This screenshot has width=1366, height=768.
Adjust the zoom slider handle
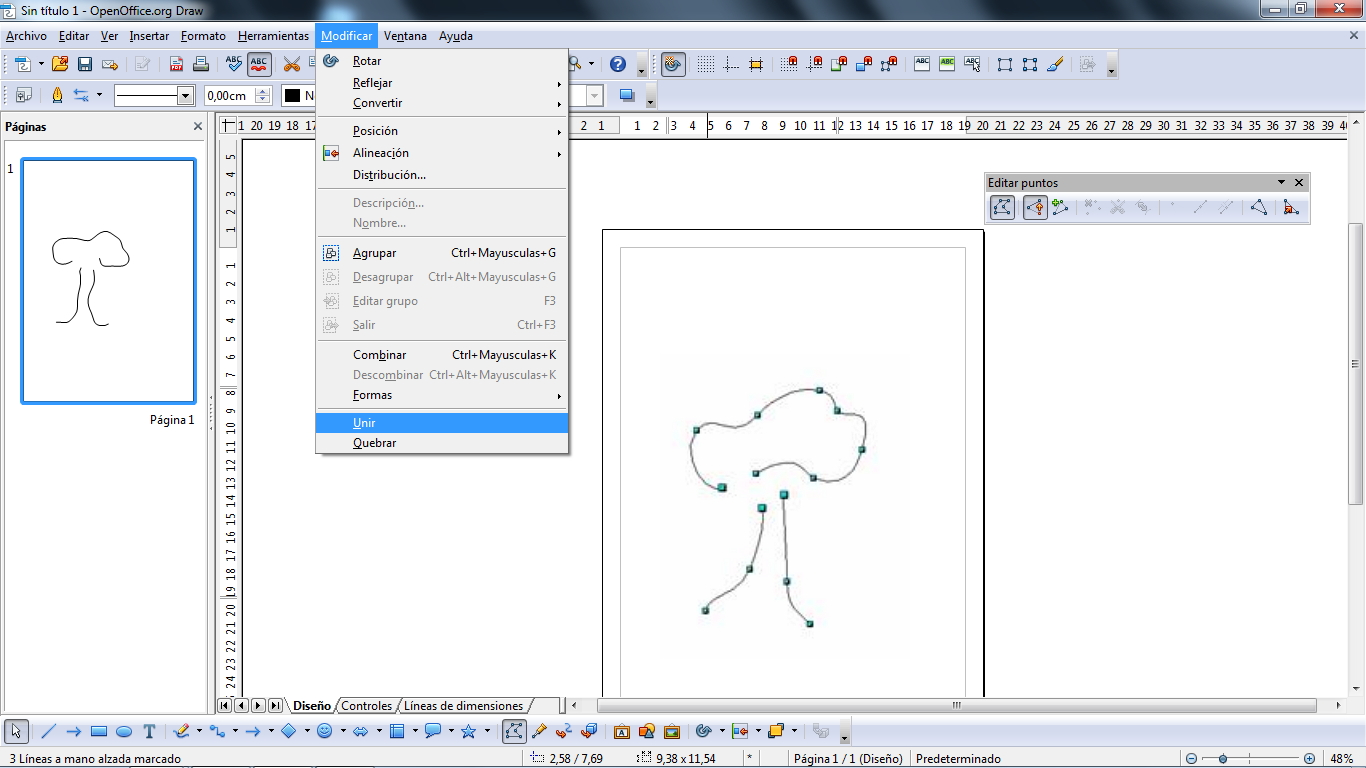click(x=1223, y=759)
